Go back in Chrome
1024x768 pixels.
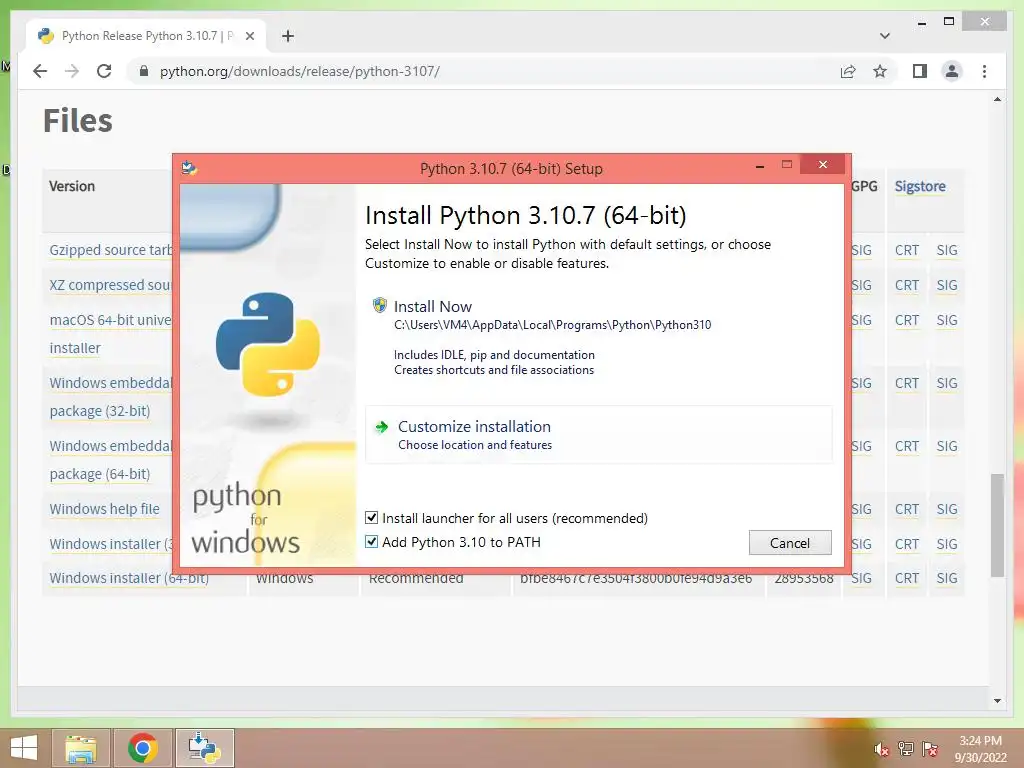[40, 71]
